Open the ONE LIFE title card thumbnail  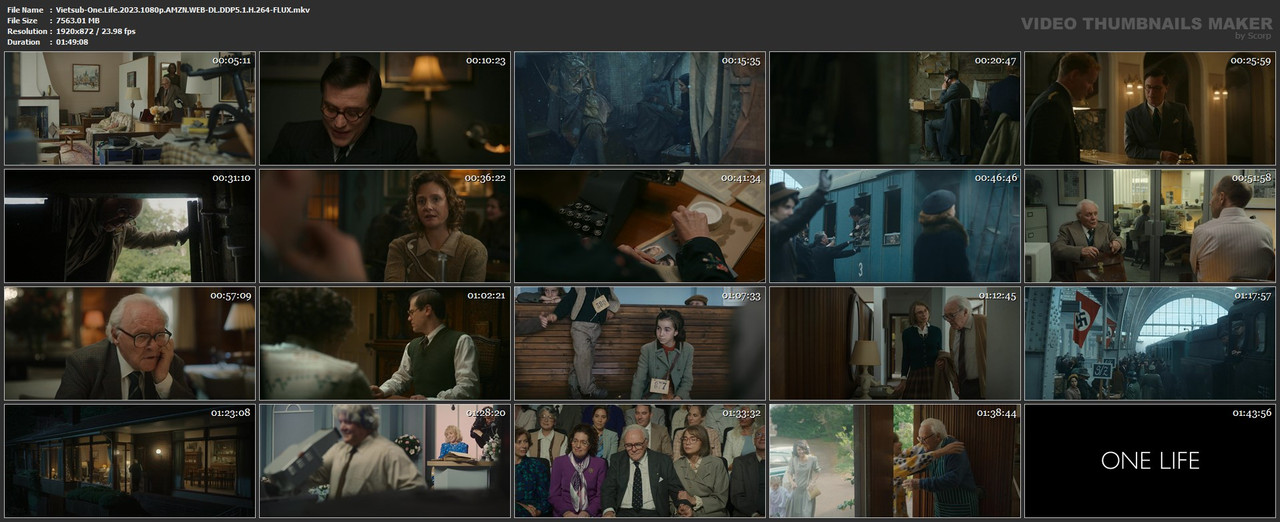coord(1150,461)
